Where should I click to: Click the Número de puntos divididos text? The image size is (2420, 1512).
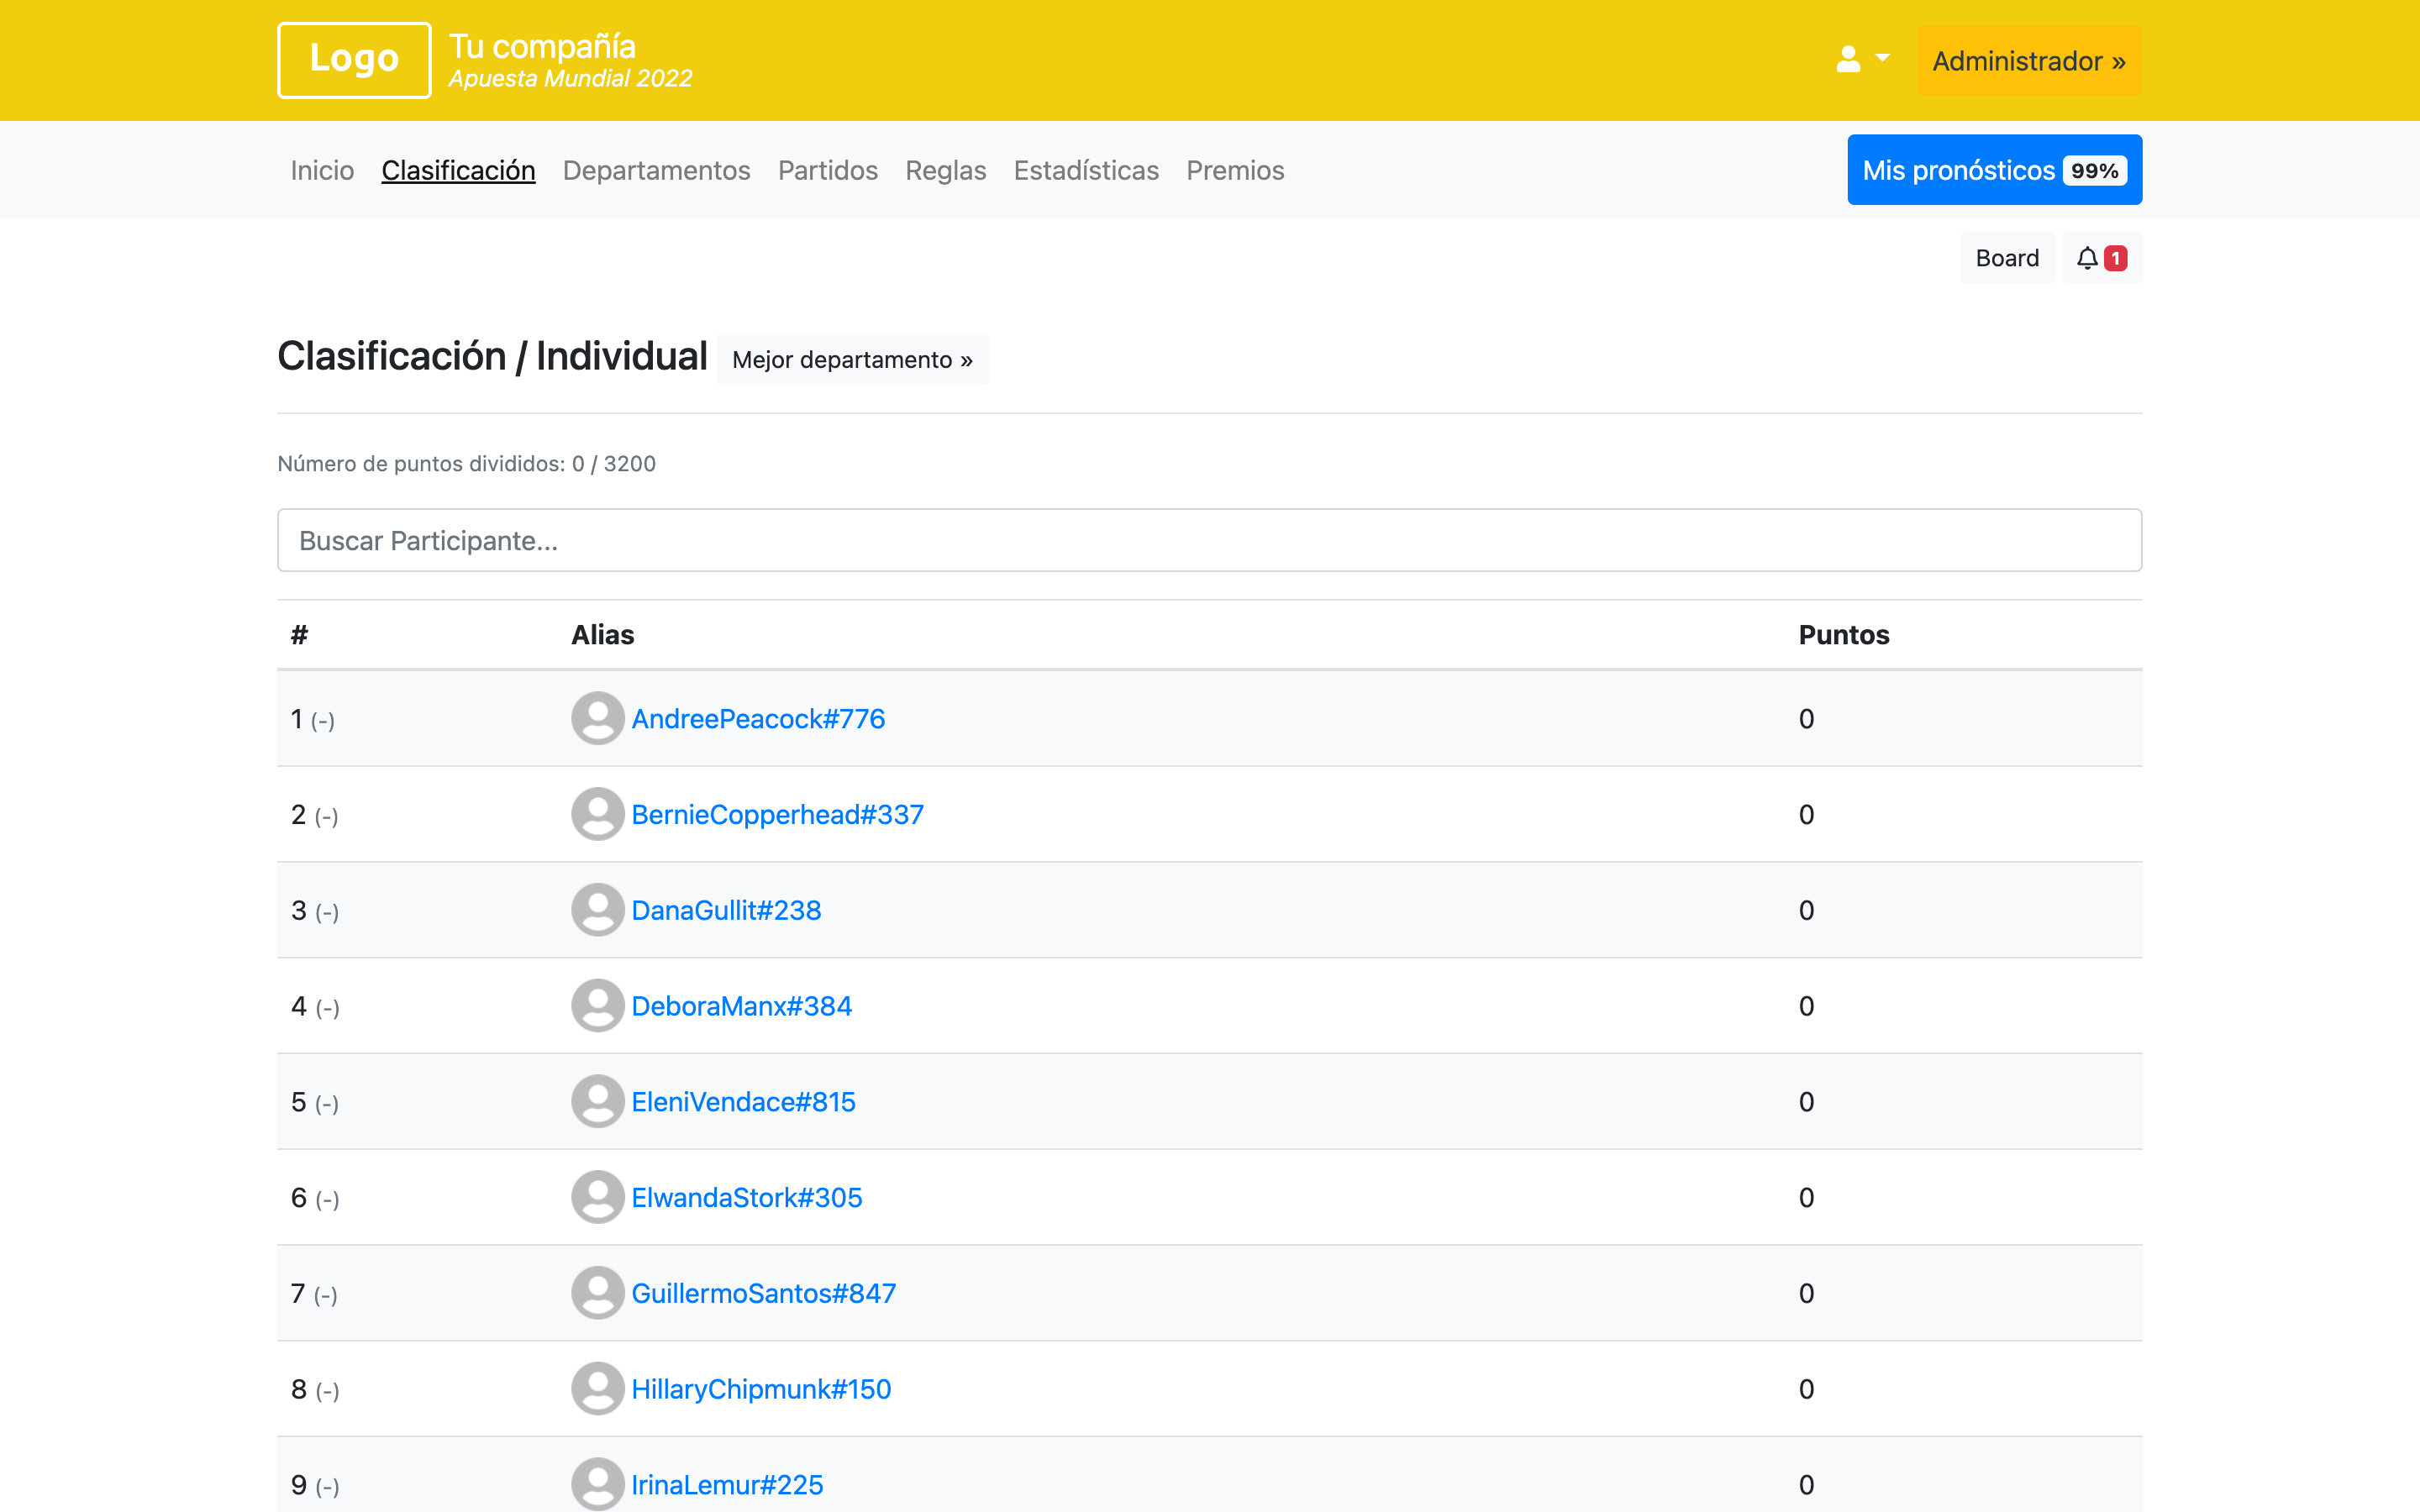click(x=466, y=463)
